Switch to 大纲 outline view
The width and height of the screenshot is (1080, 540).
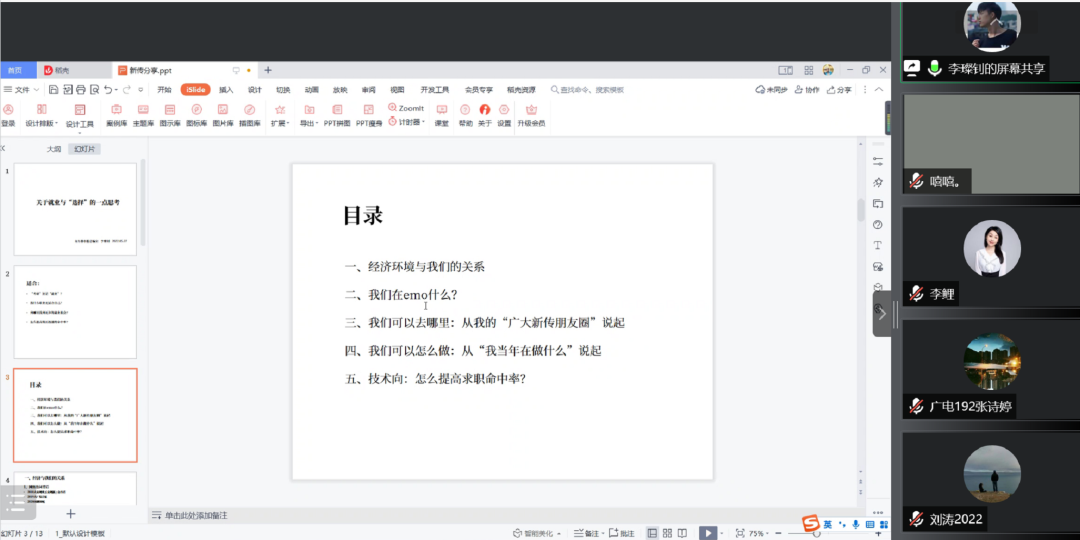54,149
